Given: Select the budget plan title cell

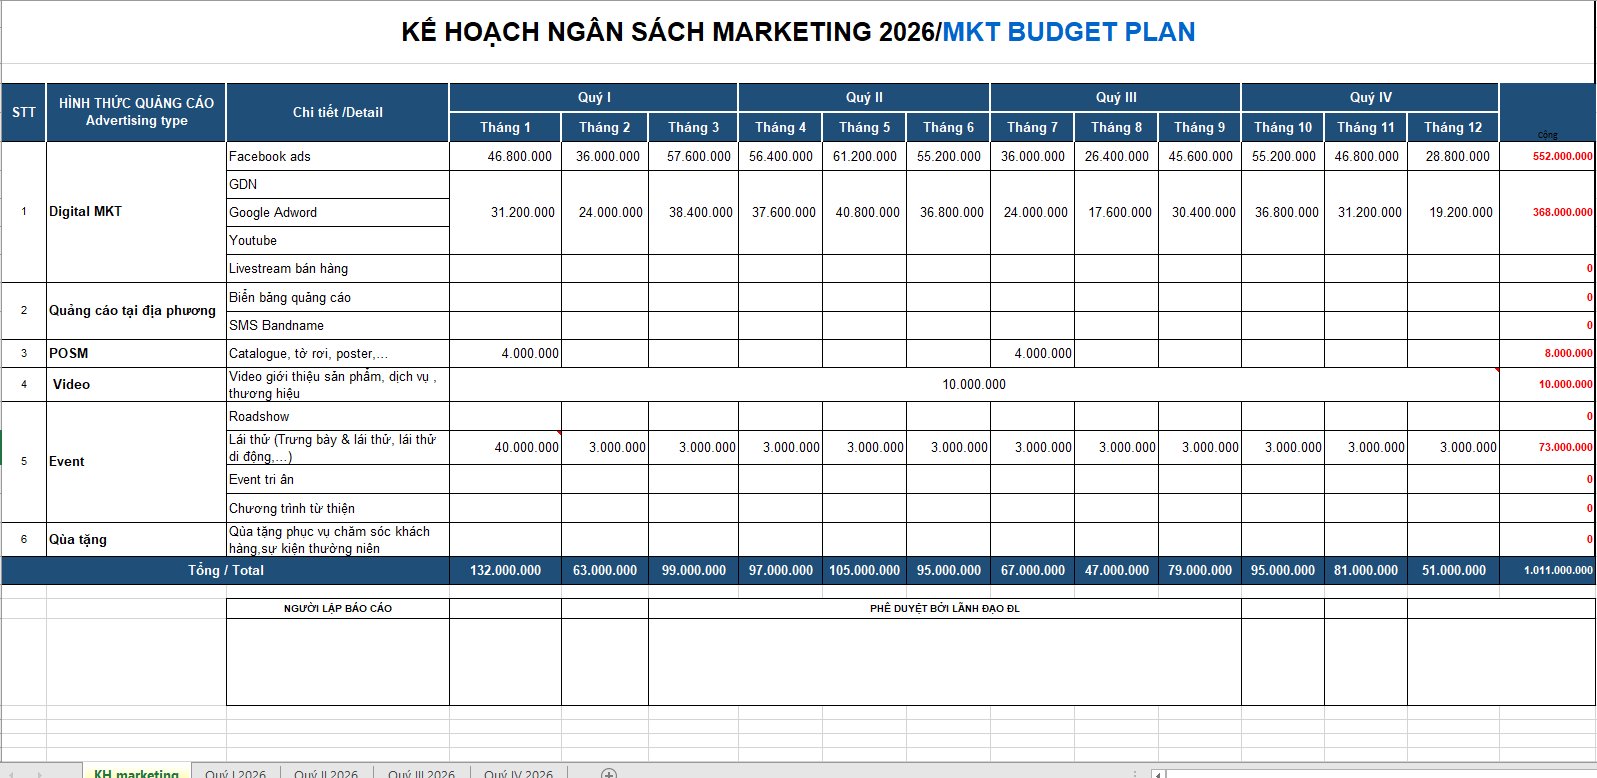Looking at the screenshot, I should (x=798, y=32).
